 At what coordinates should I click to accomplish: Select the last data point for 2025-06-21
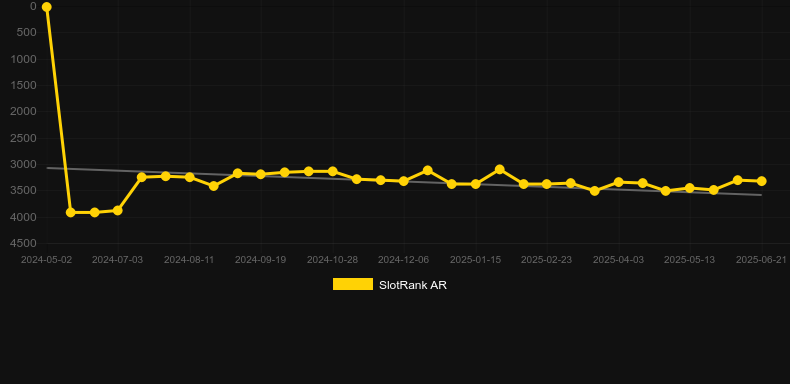761,181
